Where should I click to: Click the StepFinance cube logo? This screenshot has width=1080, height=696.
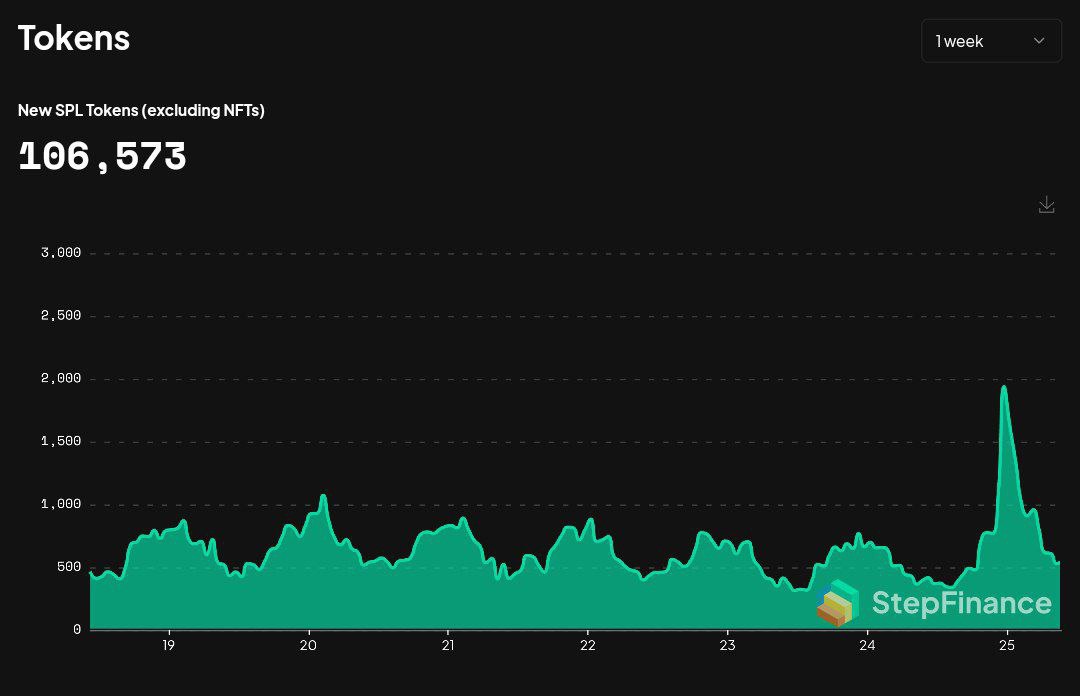pyautogui.click(x=838, y=603)
